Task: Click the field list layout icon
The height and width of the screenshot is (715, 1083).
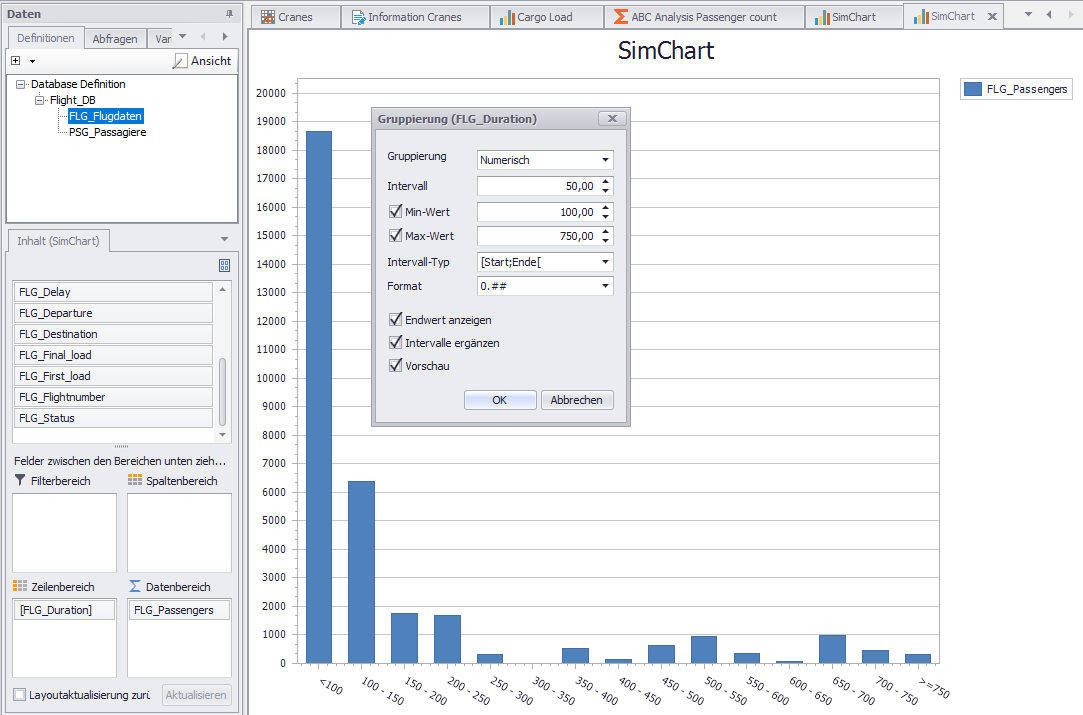Action: 224,265
